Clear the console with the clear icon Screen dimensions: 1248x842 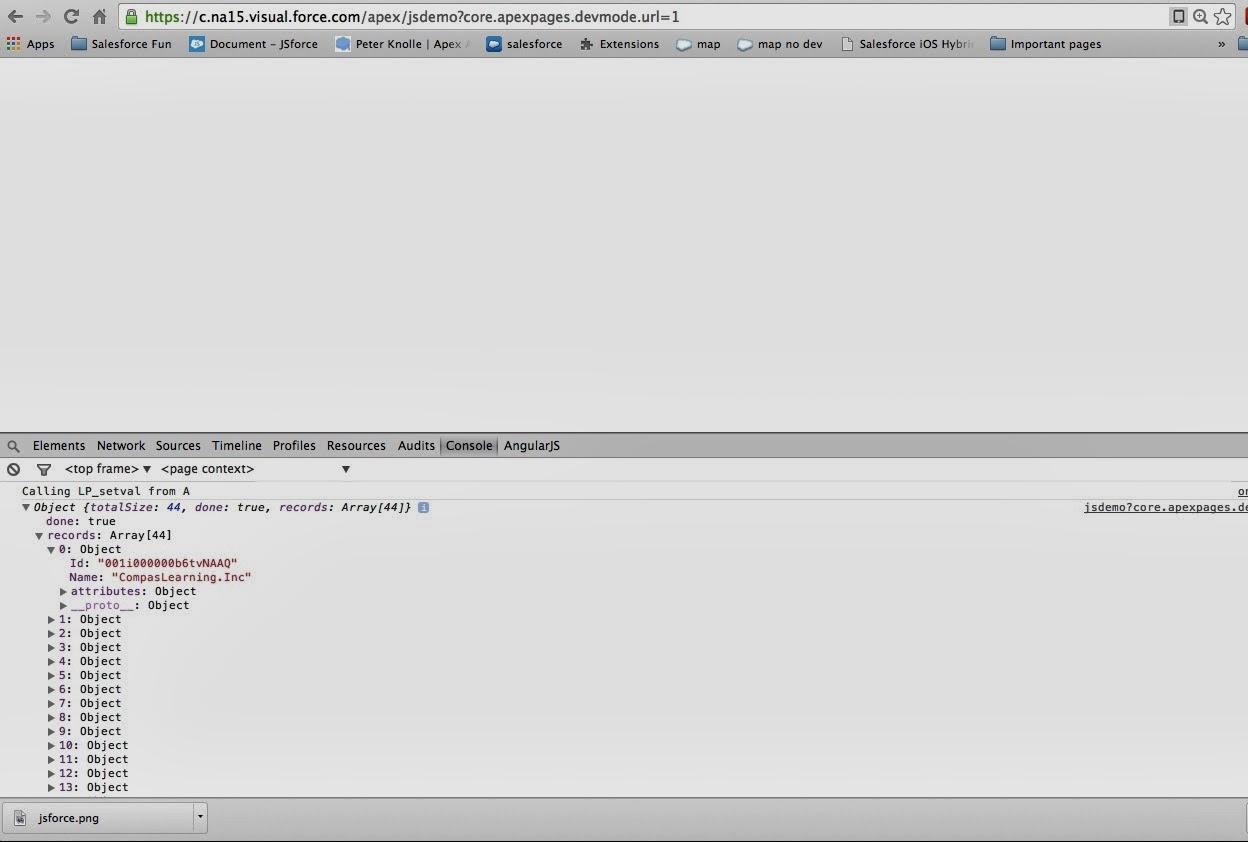(x=13, y=469)
